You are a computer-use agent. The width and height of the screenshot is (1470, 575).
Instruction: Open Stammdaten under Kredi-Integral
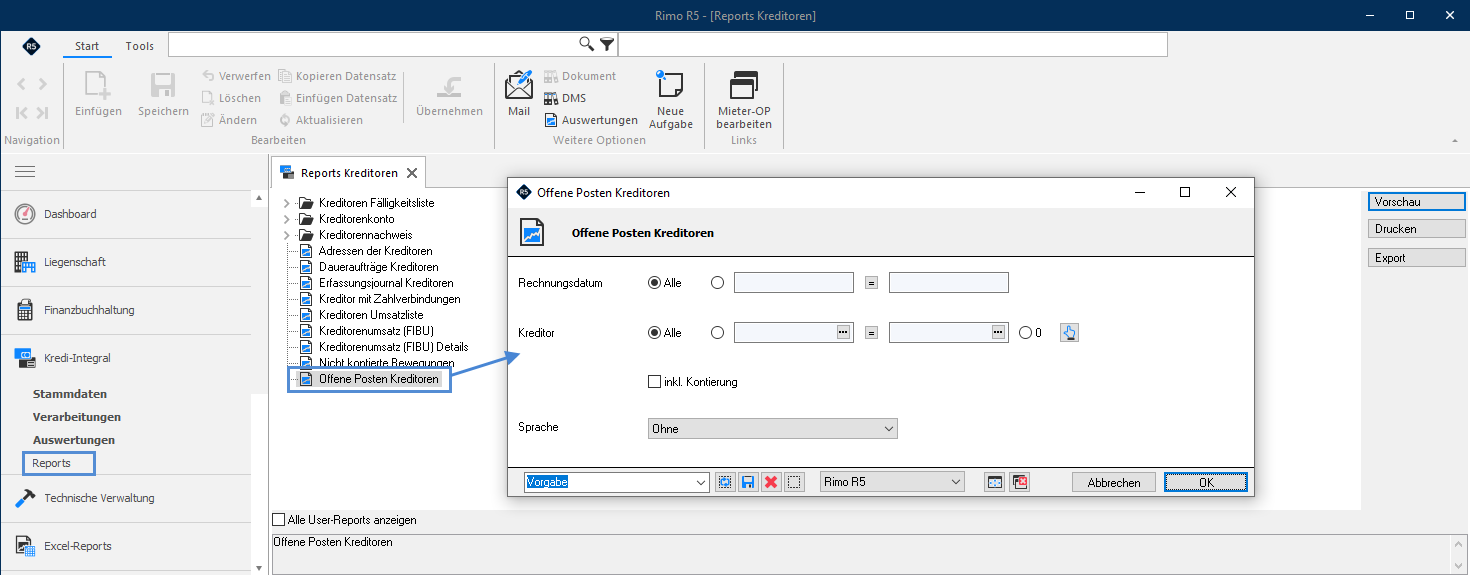70,394
